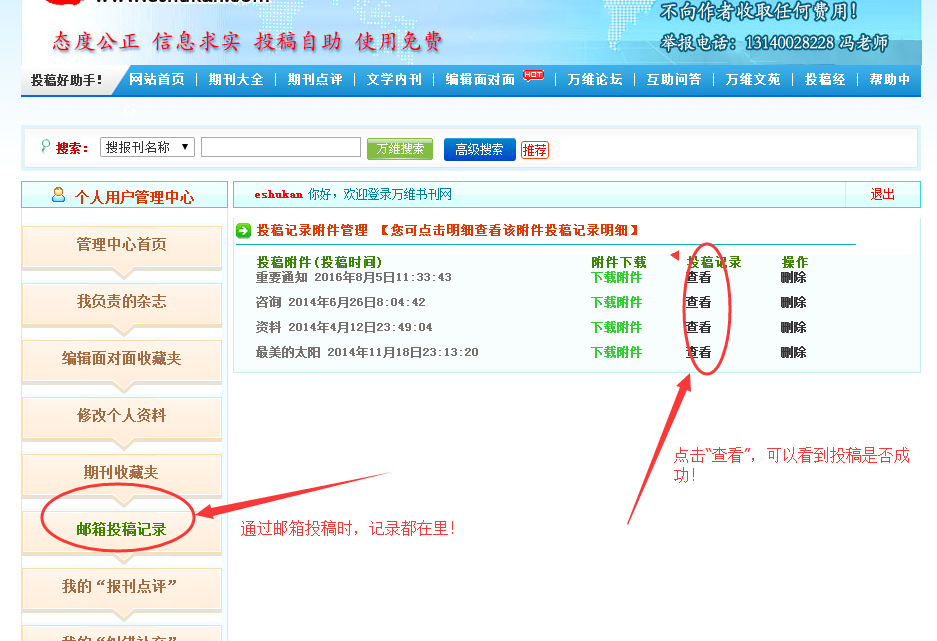Open 期刊大全 in the navigation bar
This screenshot has width=937, height=641.
[236, 80]
